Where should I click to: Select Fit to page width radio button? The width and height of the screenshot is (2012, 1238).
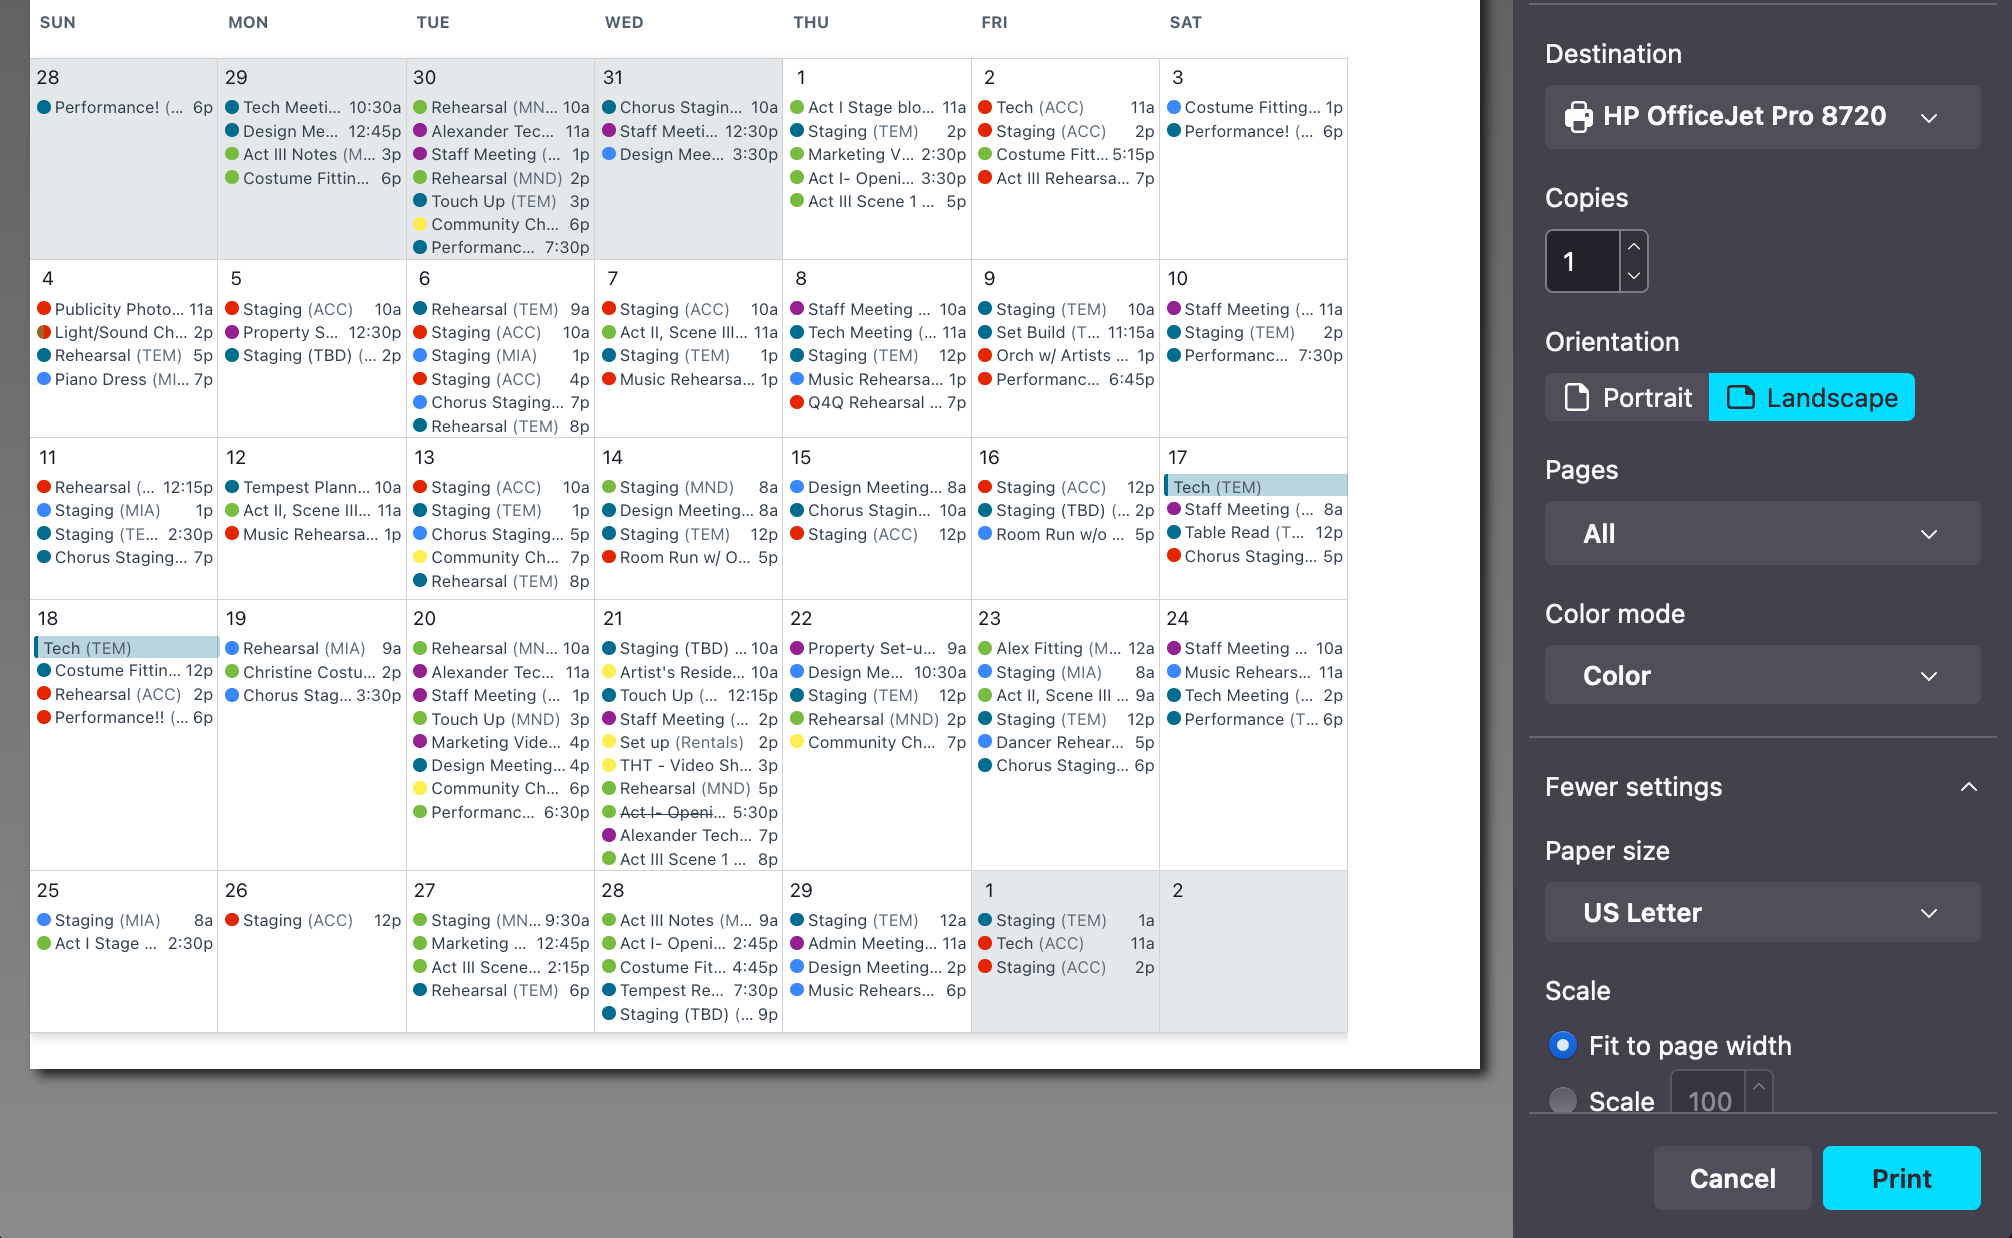point(1563,1046)
